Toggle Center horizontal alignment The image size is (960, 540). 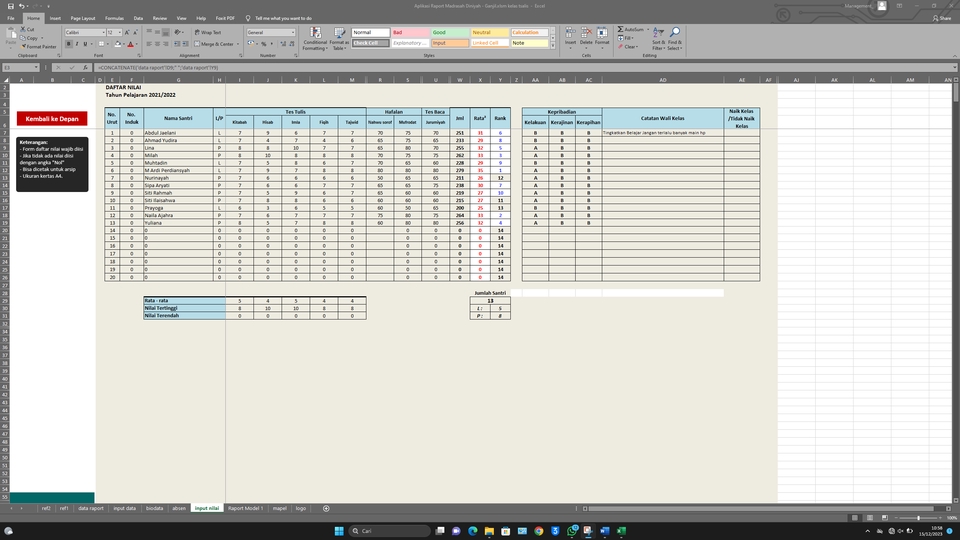(x=157, y=44)
